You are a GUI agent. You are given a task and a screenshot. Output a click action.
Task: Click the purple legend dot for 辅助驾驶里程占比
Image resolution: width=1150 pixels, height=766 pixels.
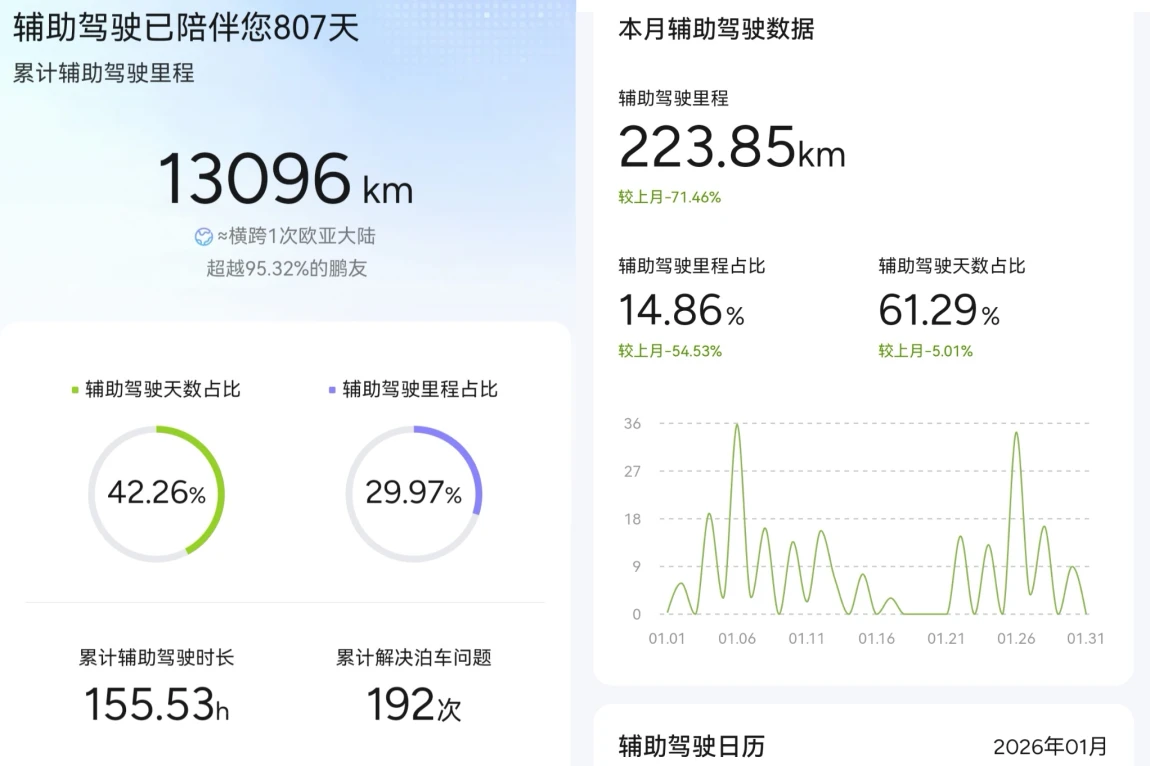pos(332,390)
